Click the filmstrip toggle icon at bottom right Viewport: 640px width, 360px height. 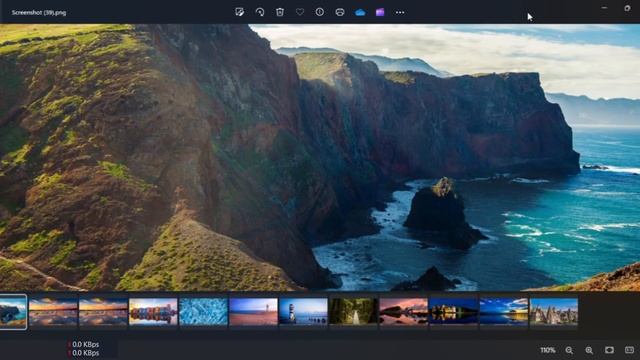[x=629, y=350]
